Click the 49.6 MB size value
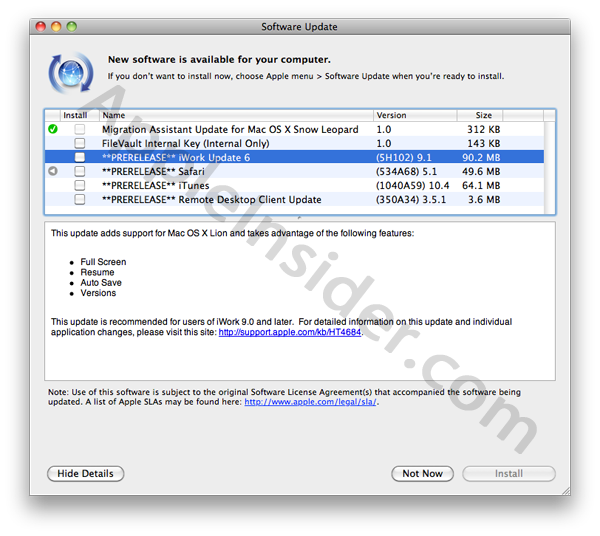 click(481, 171)
